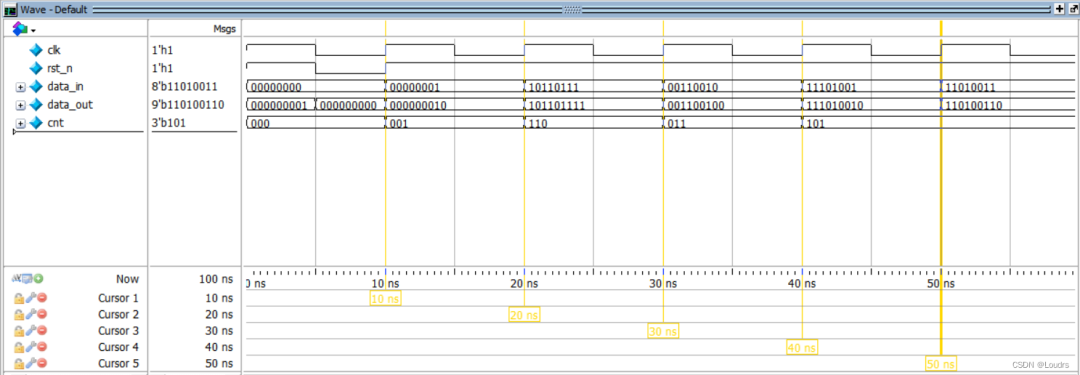Image resolution: width=1080 pixels, height=375 pixels.
Task: Click the Wave pane add plus button
Action: (1059, 9)
